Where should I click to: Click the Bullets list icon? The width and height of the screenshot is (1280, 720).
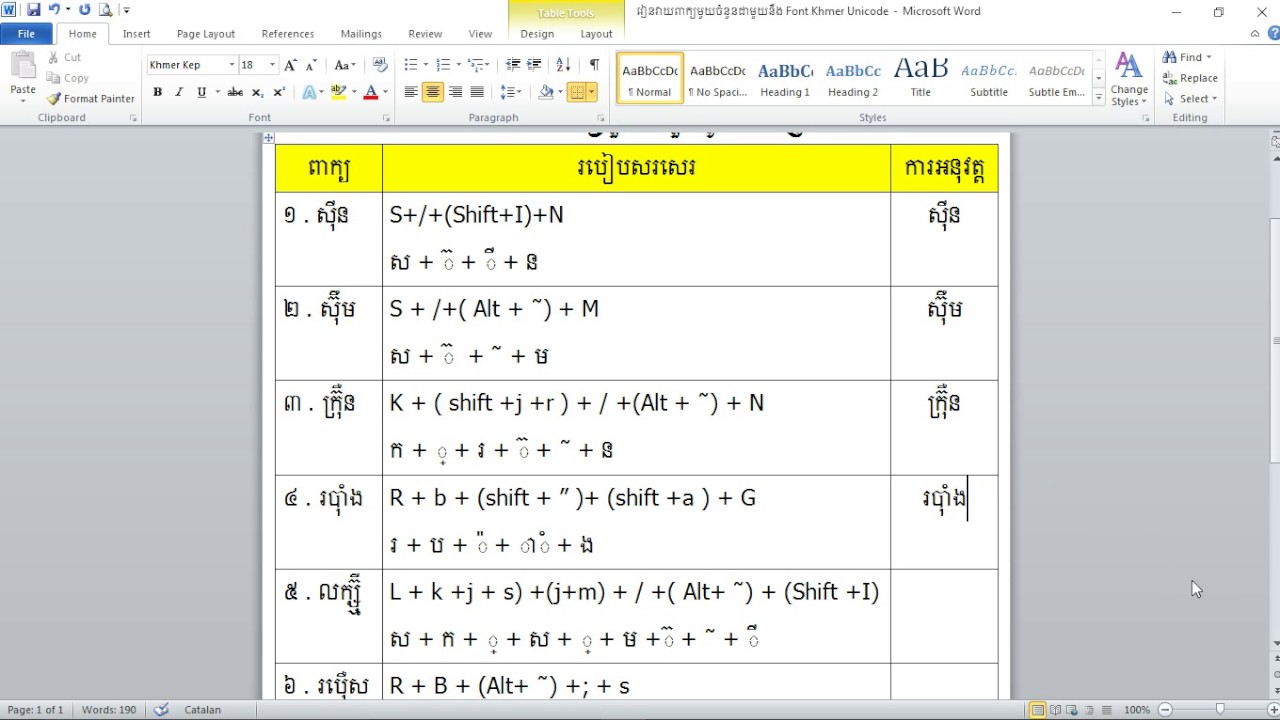[410, 65]
